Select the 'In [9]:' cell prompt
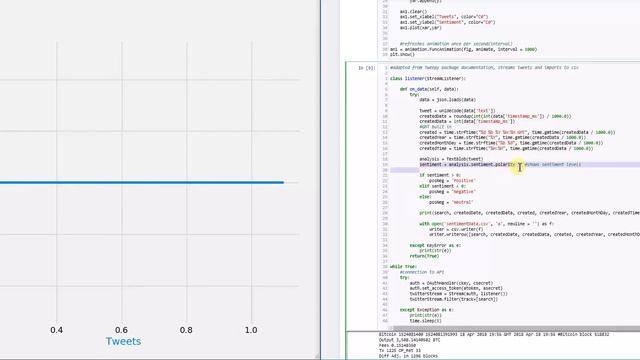Screen dimensions: 640x360 click(366, 68)
